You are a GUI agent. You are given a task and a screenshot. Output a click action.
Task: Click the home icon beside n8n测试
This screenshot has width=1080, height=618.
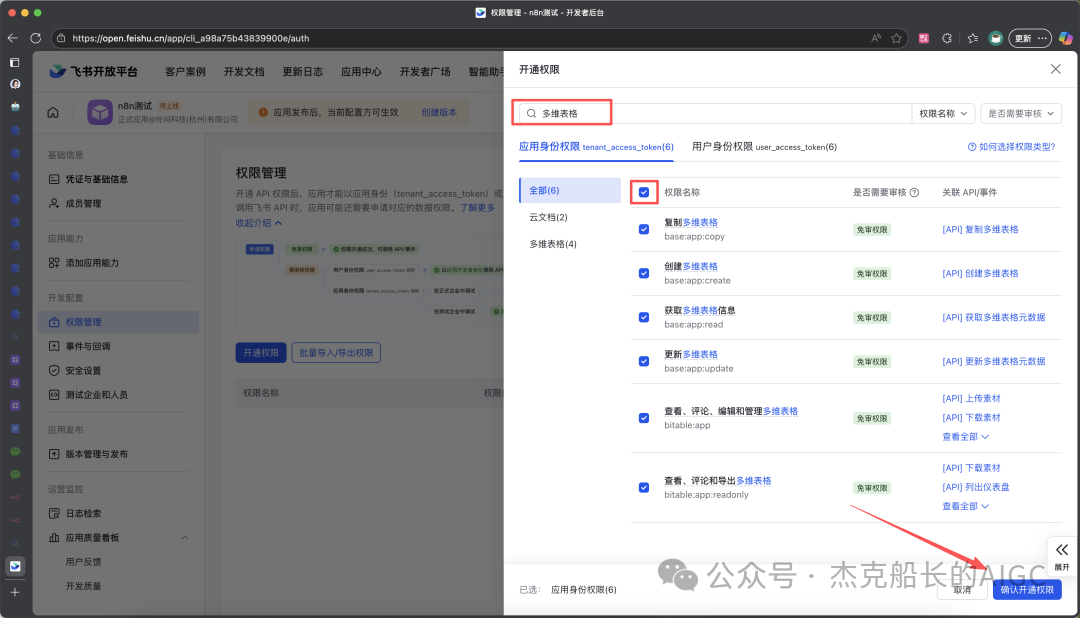tap(53, 112)
